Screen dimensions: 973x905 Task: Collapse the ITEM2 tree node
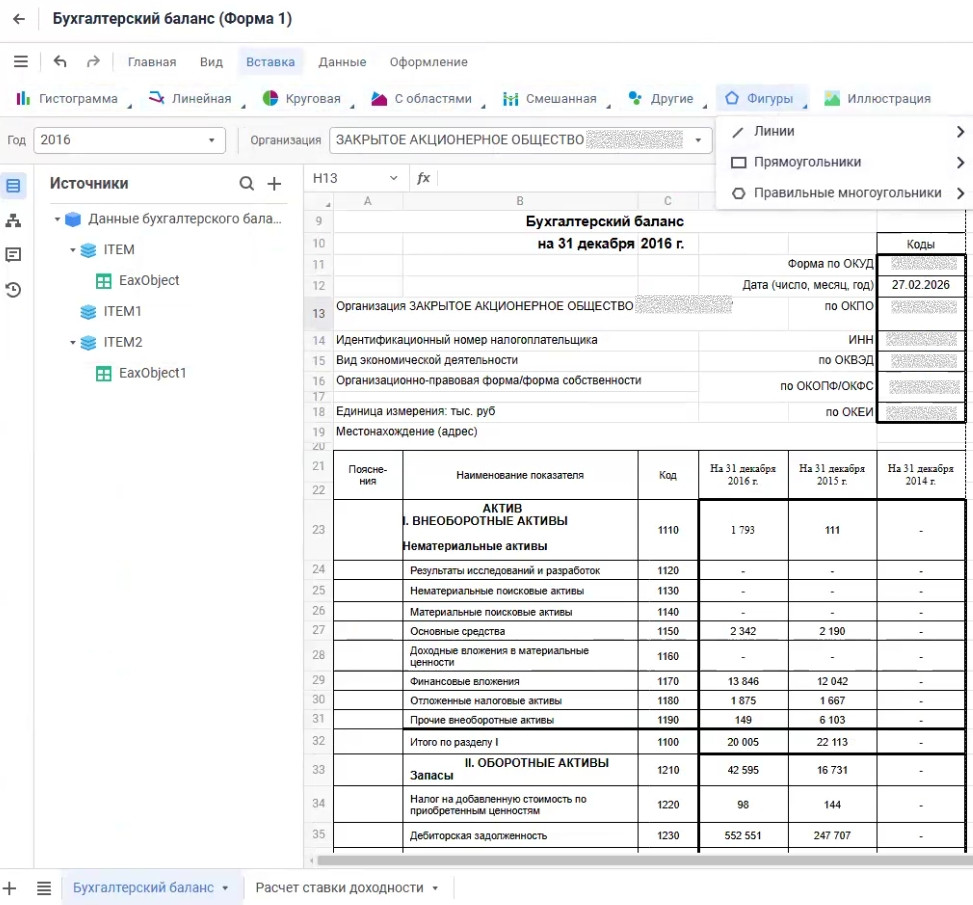pyautogui.click(x=73, y=343)
